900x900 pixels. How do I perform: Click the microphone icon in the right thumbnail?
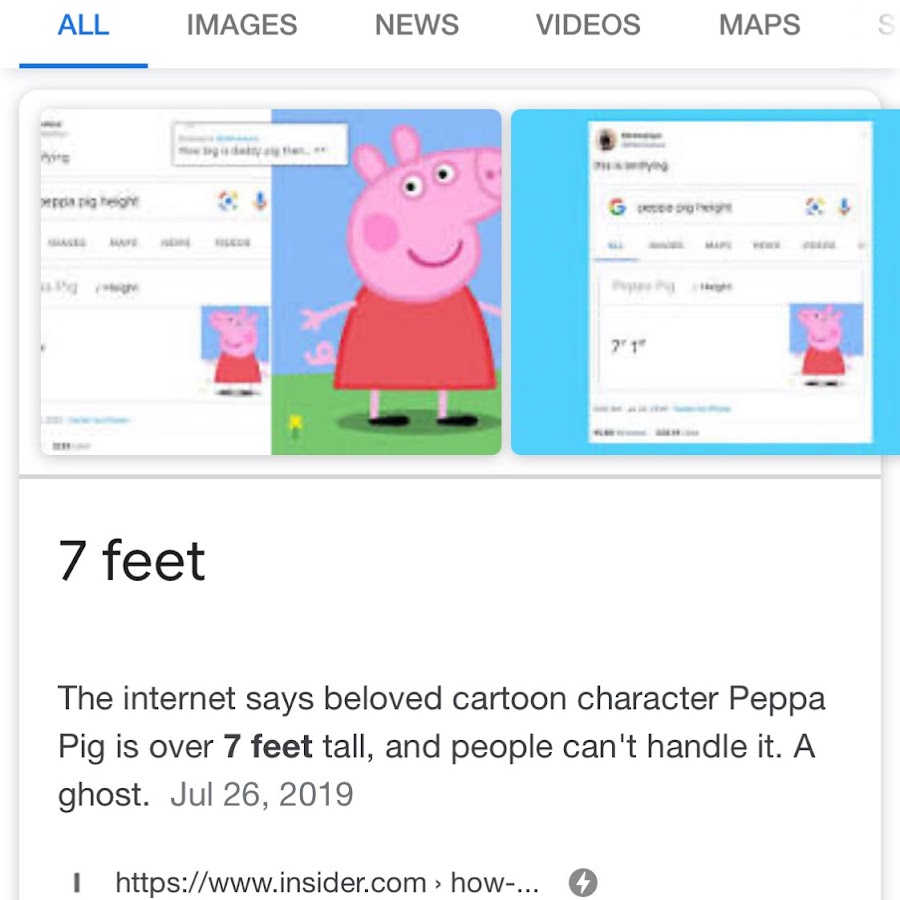(844, 207)
